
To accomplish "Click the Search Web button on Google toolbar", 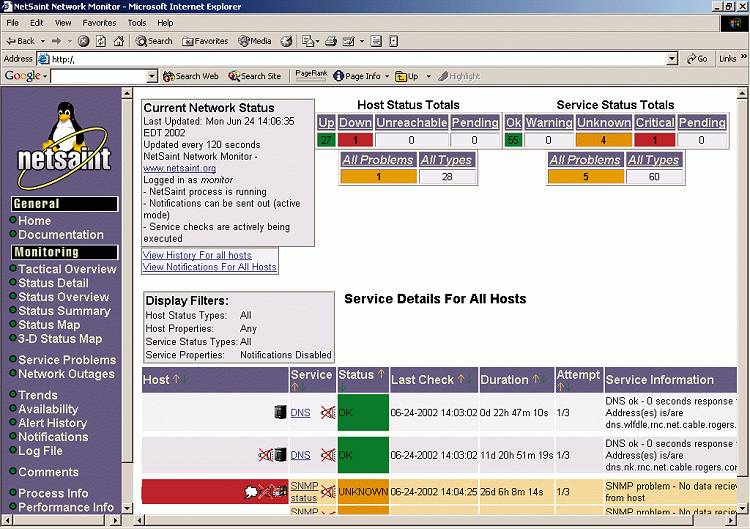I will [190, 76].
